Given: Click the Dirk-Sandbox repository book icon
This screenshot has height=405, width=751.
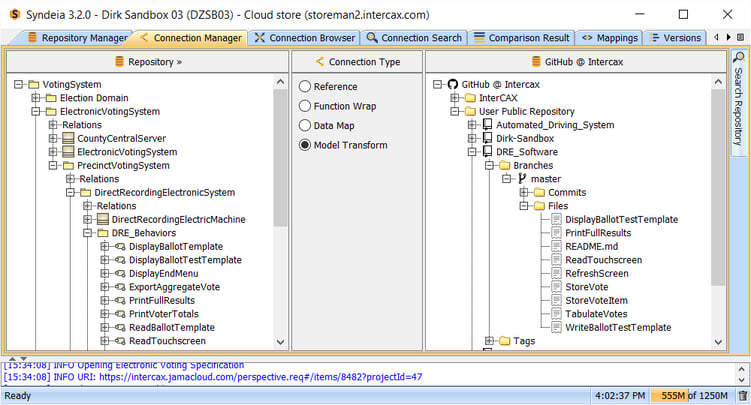Looking at the screenshot, I should pos(488,138).
